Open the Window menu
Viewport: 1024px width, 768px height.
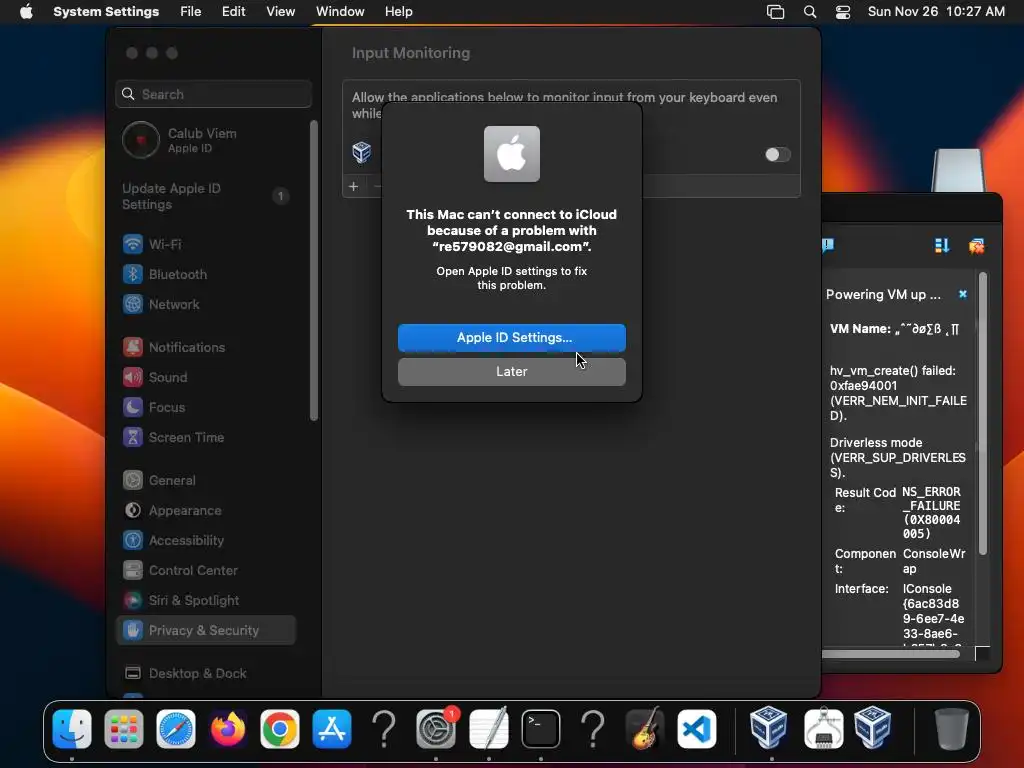point(340,12)
